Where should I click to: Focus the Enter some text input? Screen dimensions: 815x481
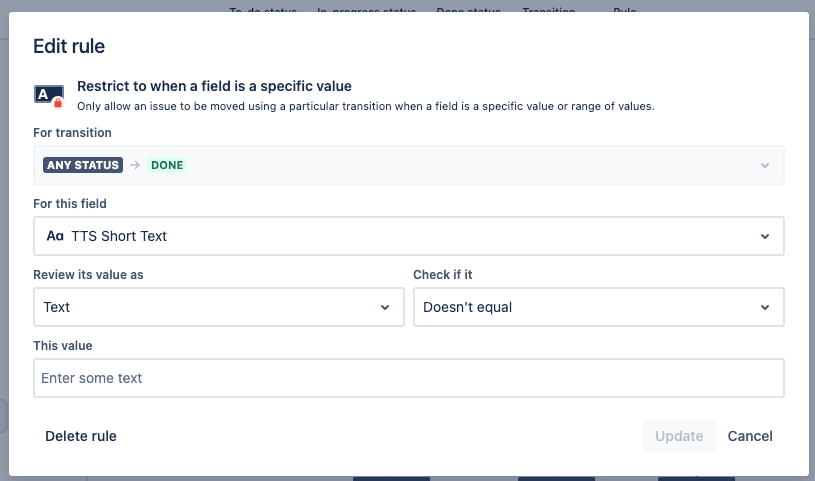tap(409, 378)
